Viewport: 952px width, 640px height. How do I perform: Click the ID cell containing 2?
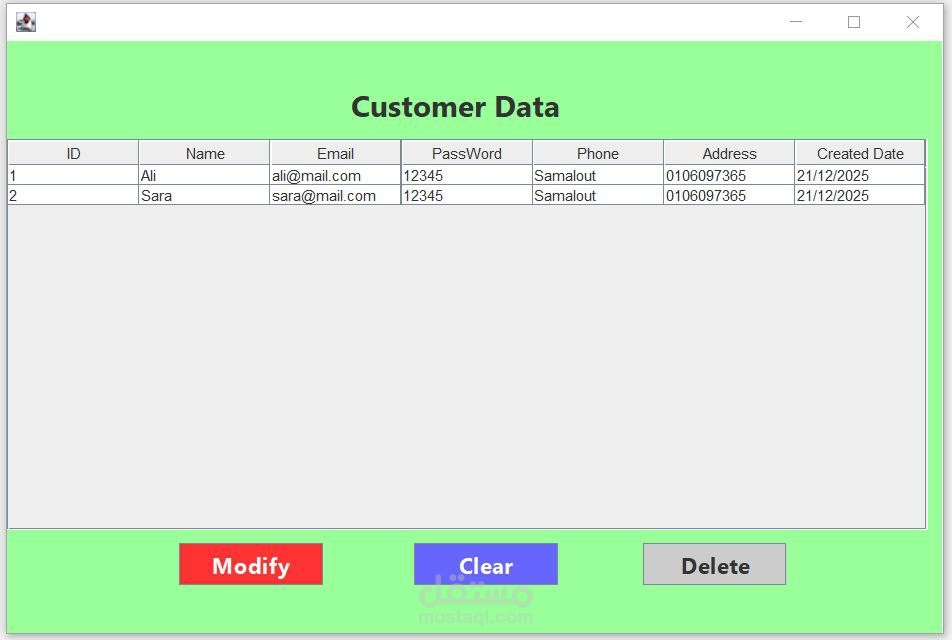click(x=73, y=196)
